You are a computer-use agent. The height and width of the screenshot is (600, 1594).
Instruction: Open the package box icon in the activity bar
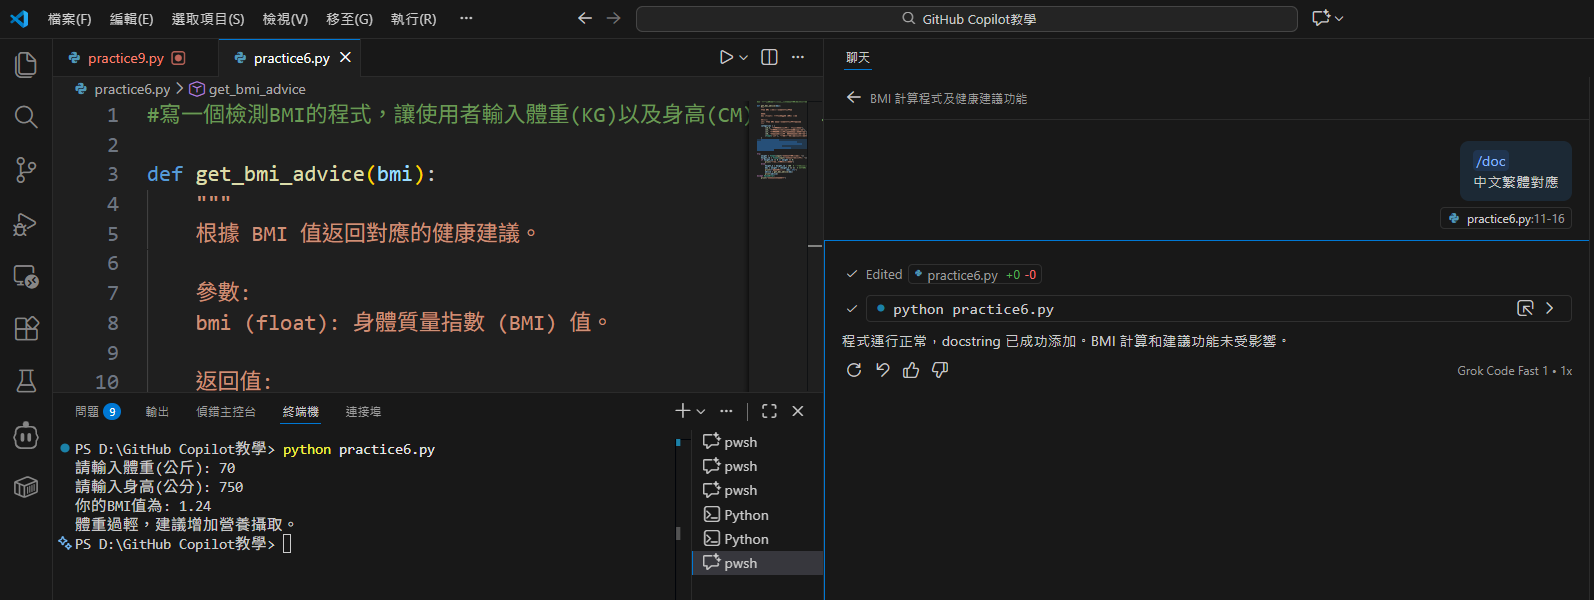point(26,487)
